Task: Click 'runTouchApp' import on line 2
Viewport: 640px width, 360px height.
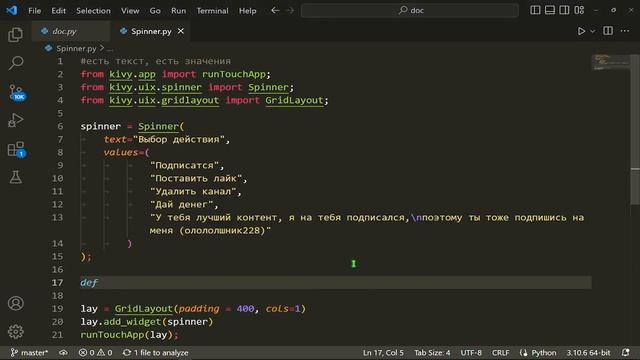Action: pyautogui.click(x=233, y=74)
